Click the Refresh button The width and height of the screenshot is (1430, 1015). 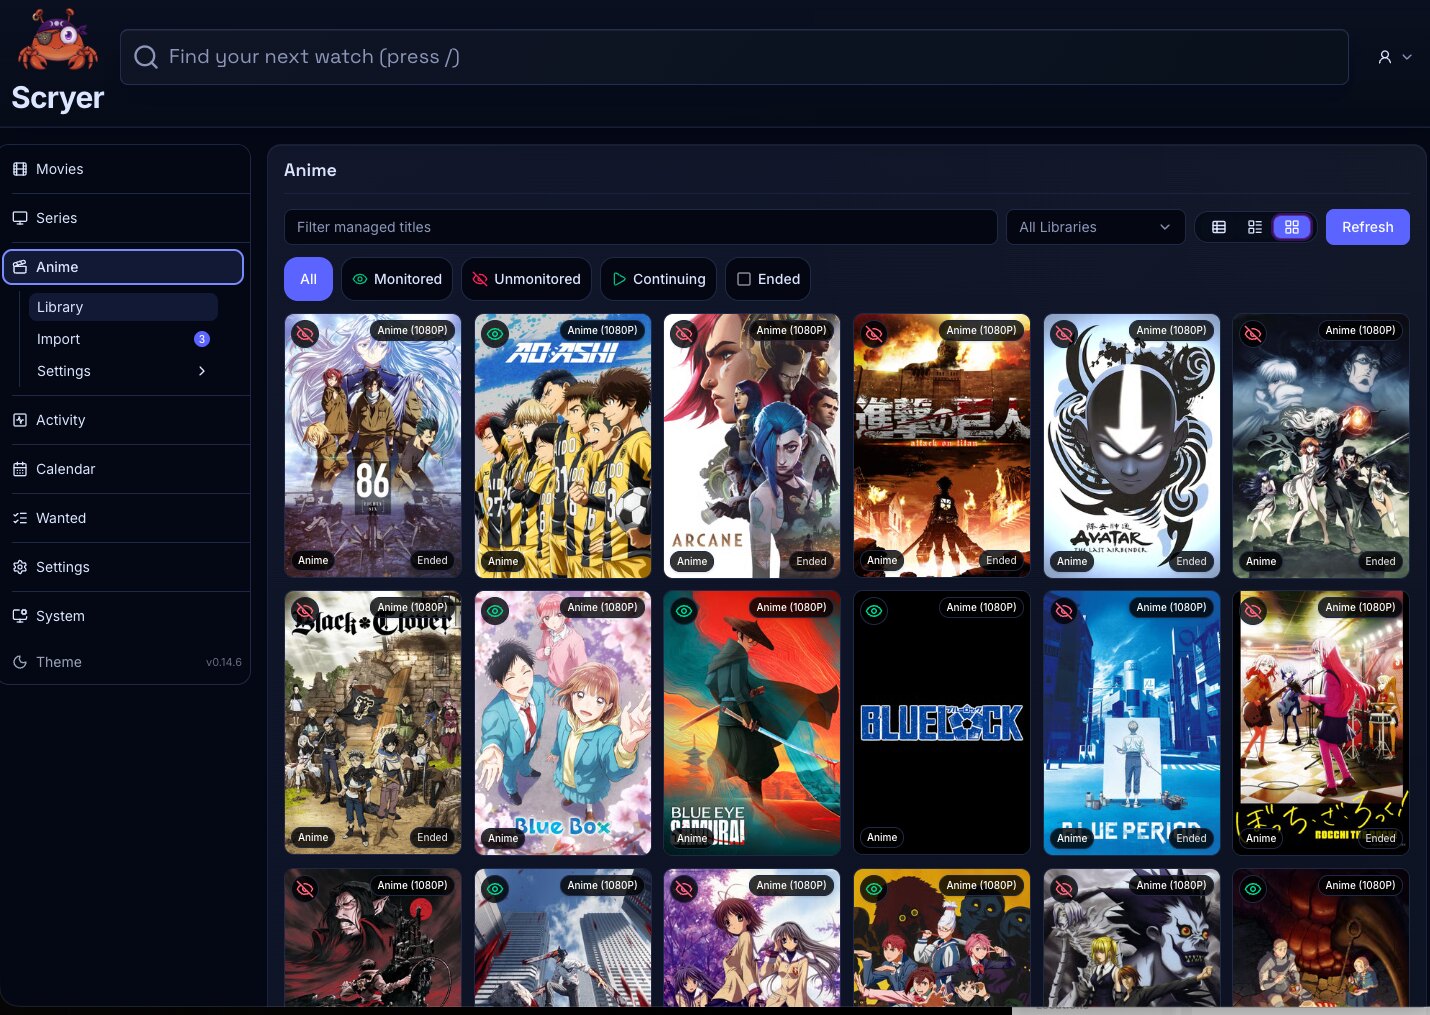[1367, 227]
